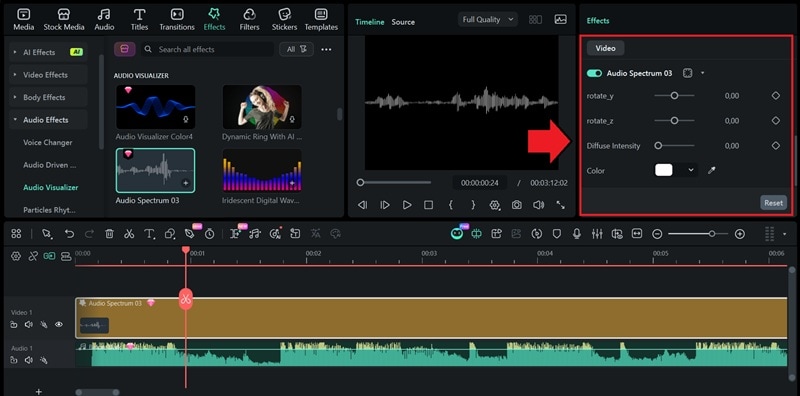Click the Search all effects field
Screen dimensions: 800x396
coord(207,50)
